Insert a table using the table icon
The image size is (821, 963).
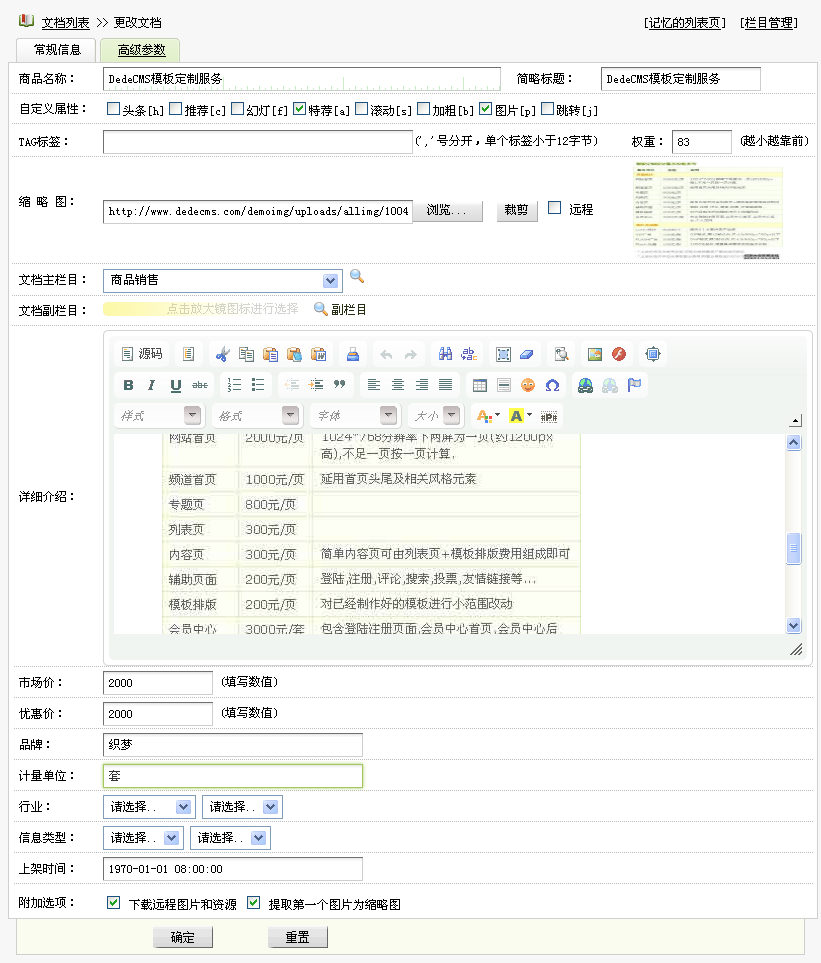(x=480, y=385)
